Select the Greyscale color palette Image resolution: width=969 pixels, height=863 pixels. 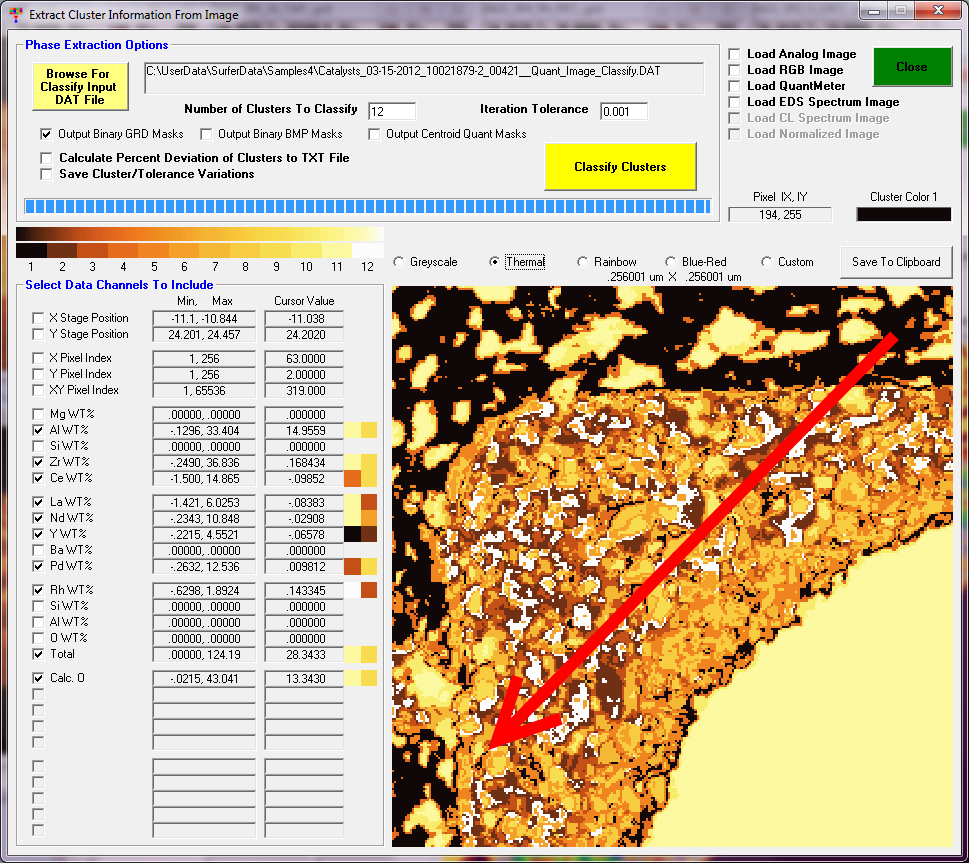(x=399, y=262)
